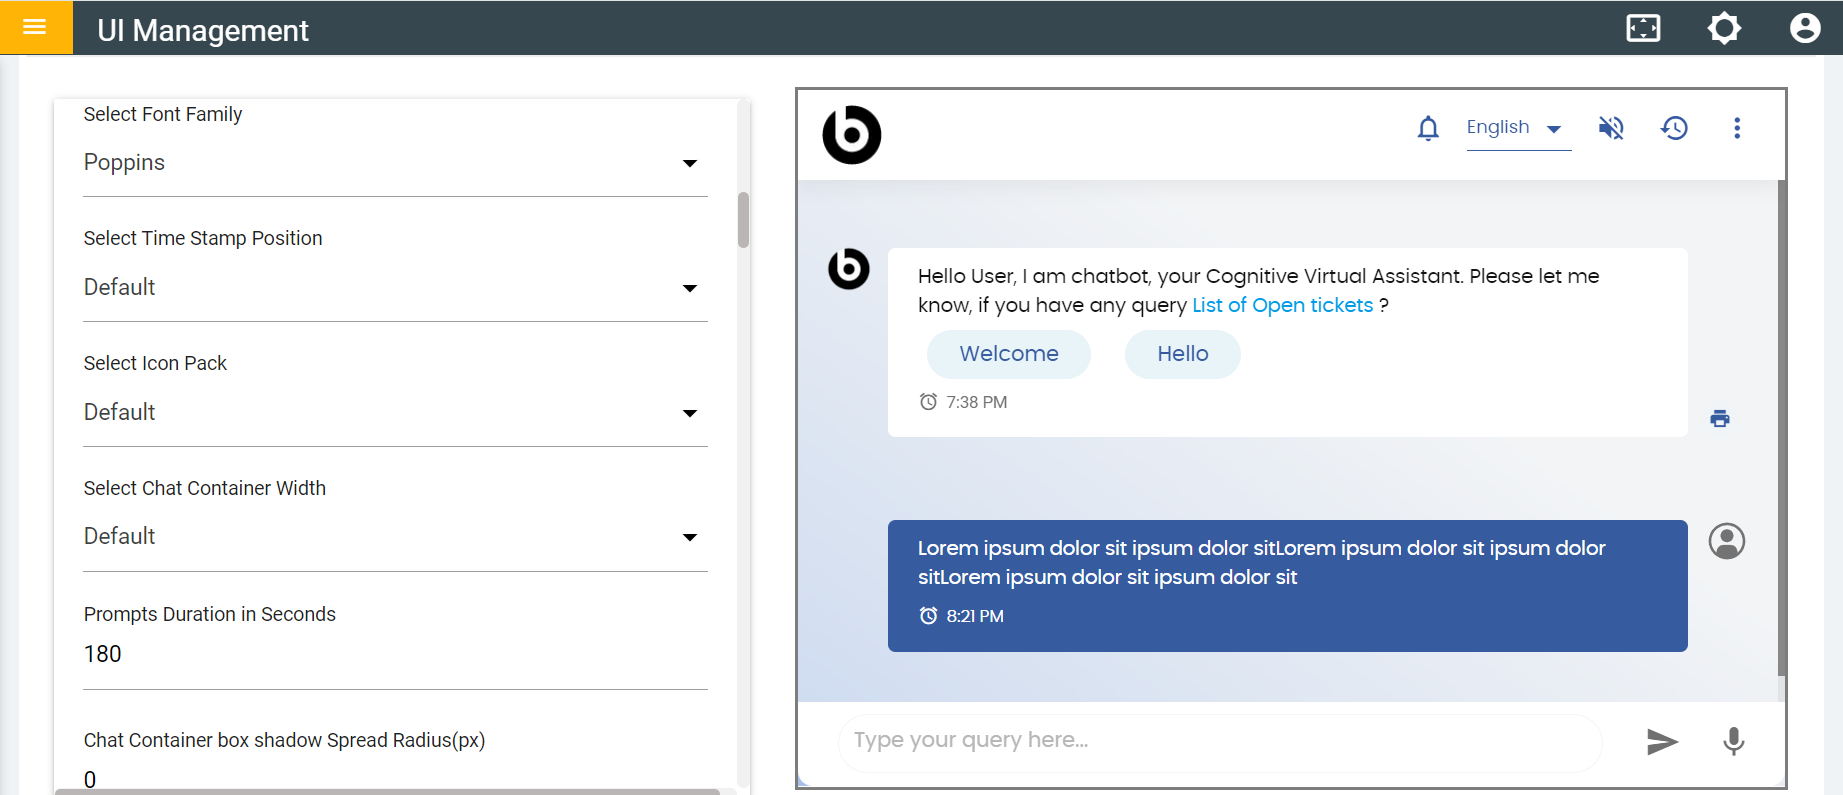Screen dimensions: 1843x795
Task: Open the Time Stamp Position dropdown
Action: click(x=395, y=288)
